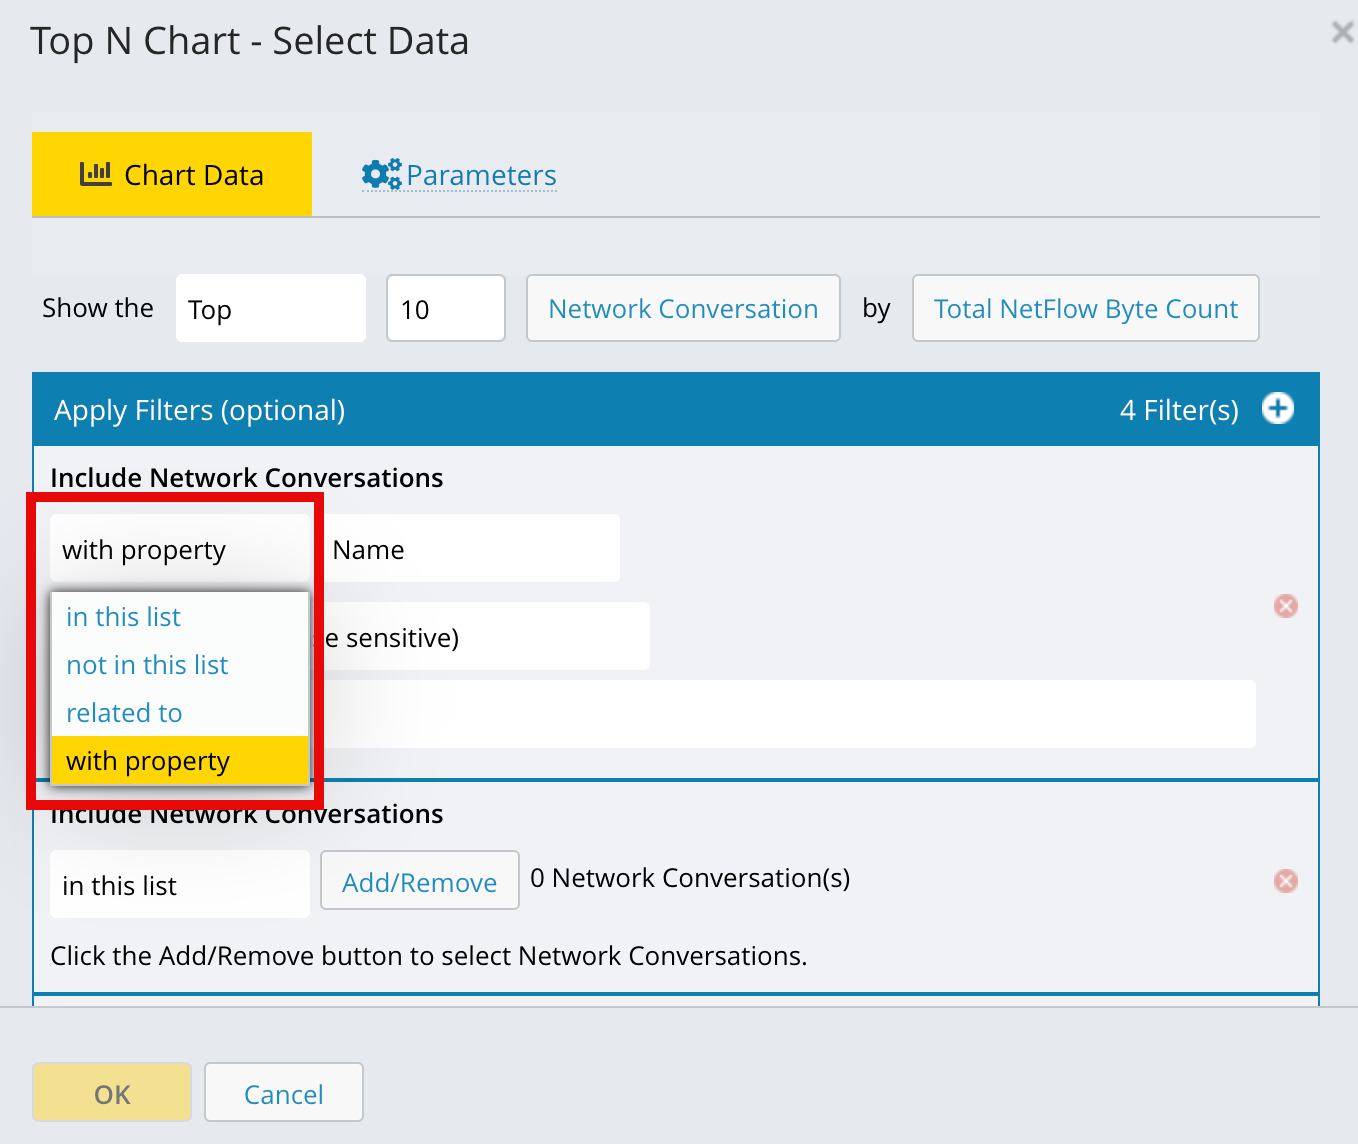This screenshot has width=1358, height=1144.
Task: Remove the first Name property filter
Action: point(1285,606)
